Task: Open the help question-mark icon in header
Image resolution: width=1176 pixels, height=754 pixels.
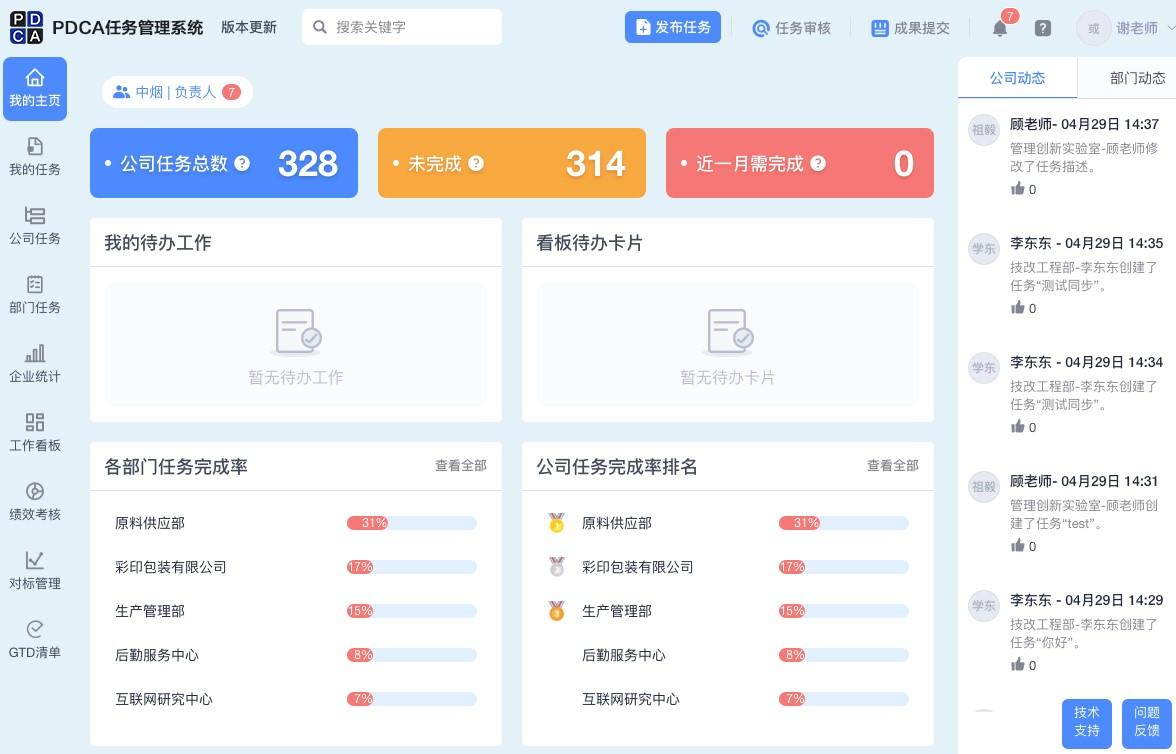Action: 1042,29
